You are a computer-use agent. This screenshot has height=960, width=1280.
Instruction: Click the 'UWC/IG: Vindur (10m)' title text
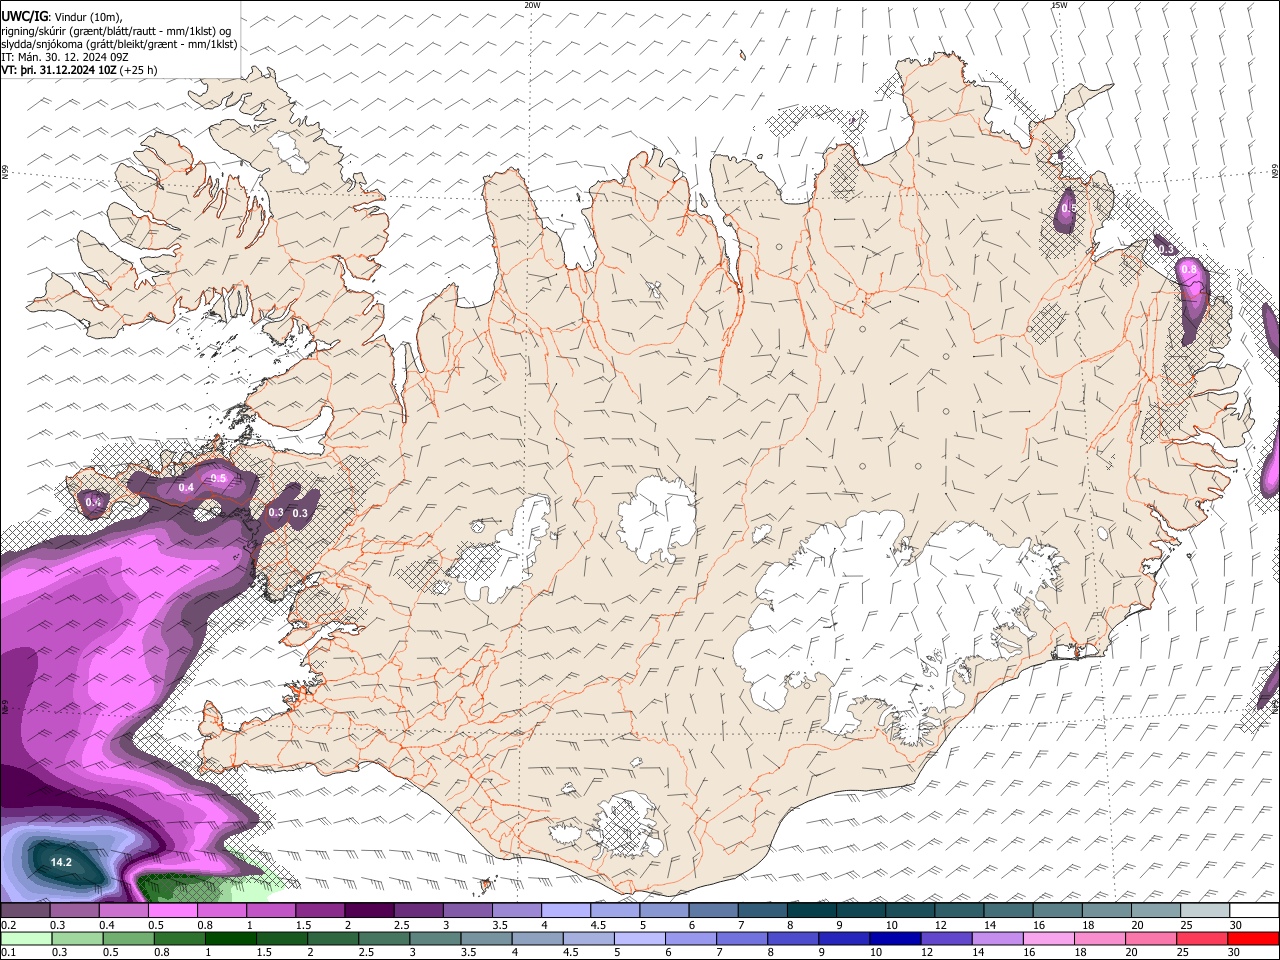tap(62, 17)
